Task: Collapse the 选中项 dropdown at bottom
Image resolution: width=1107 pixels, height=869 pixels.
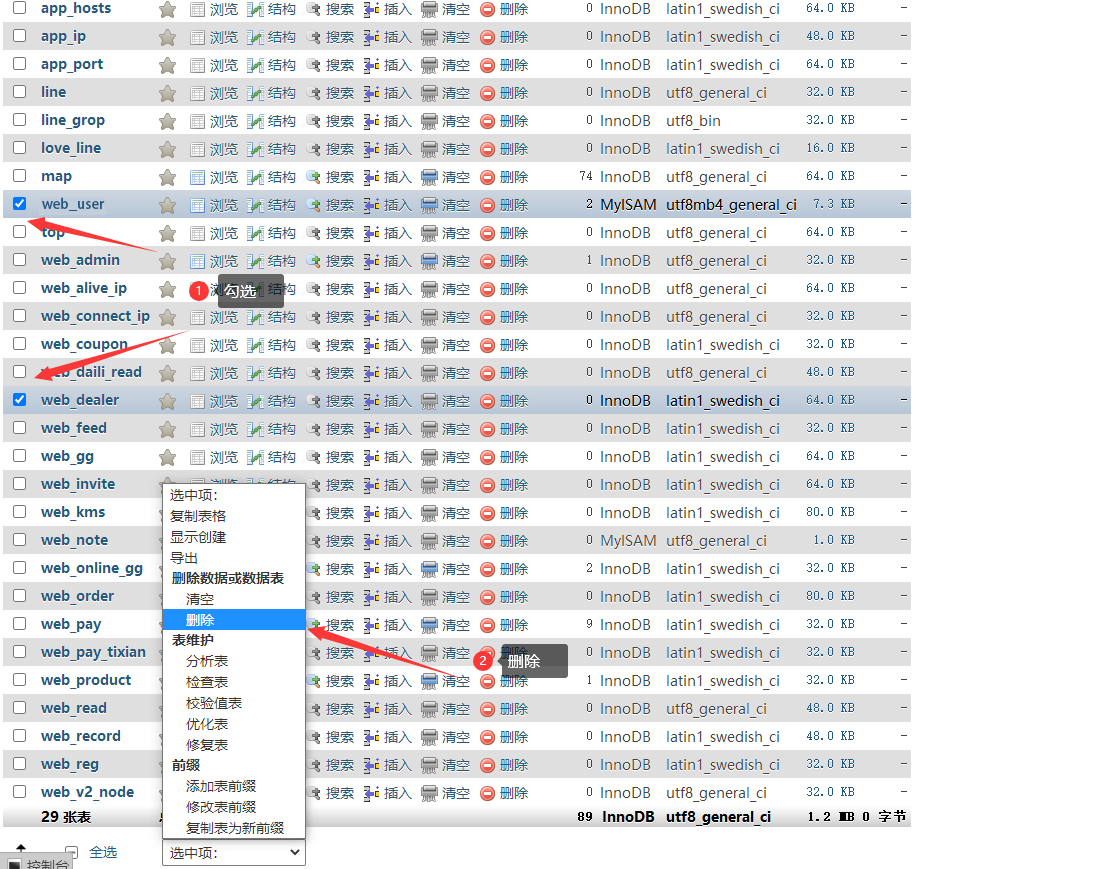Action: 233,853
